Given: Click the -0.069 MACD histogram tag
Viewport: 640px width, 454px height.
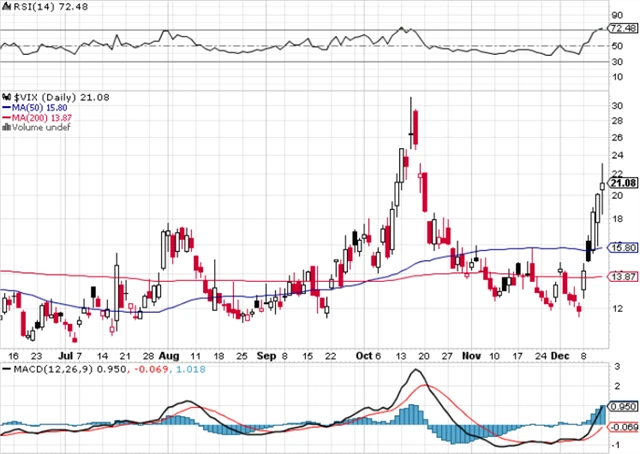Looking at the screenshot, I should [x=623, y=427].
